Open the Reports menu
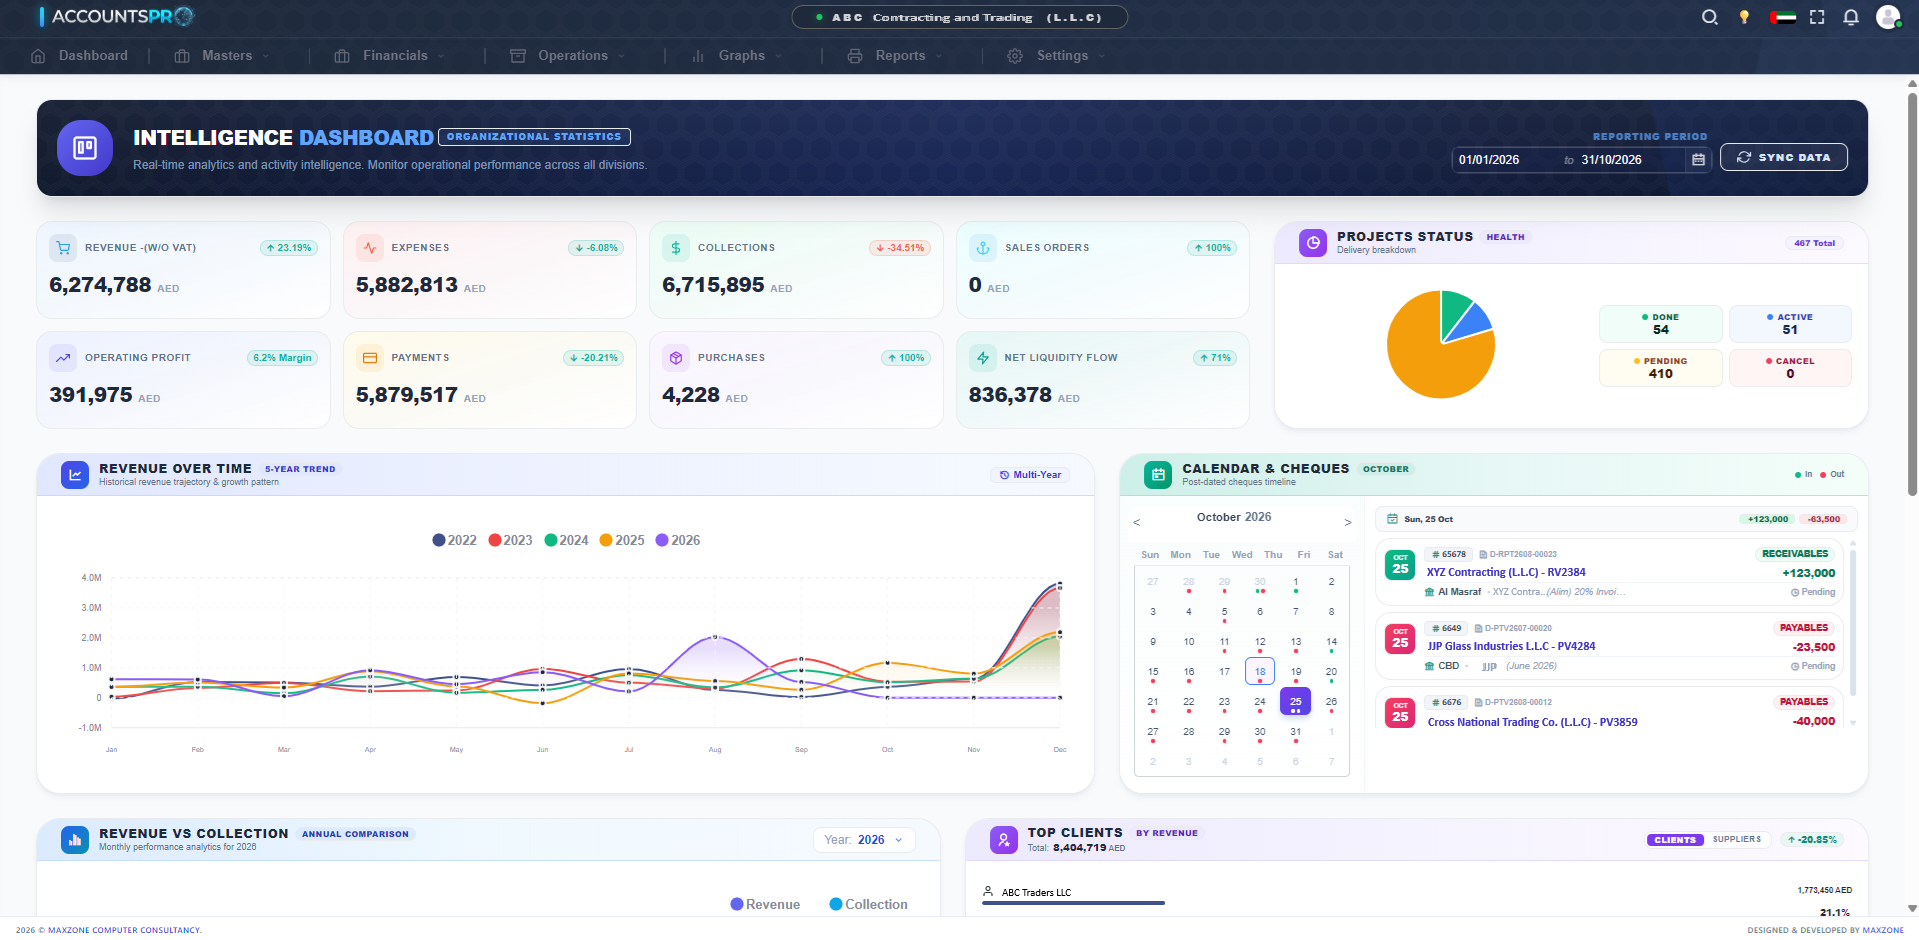This screenshot has height=940, width=1919. tap(896, 56)
